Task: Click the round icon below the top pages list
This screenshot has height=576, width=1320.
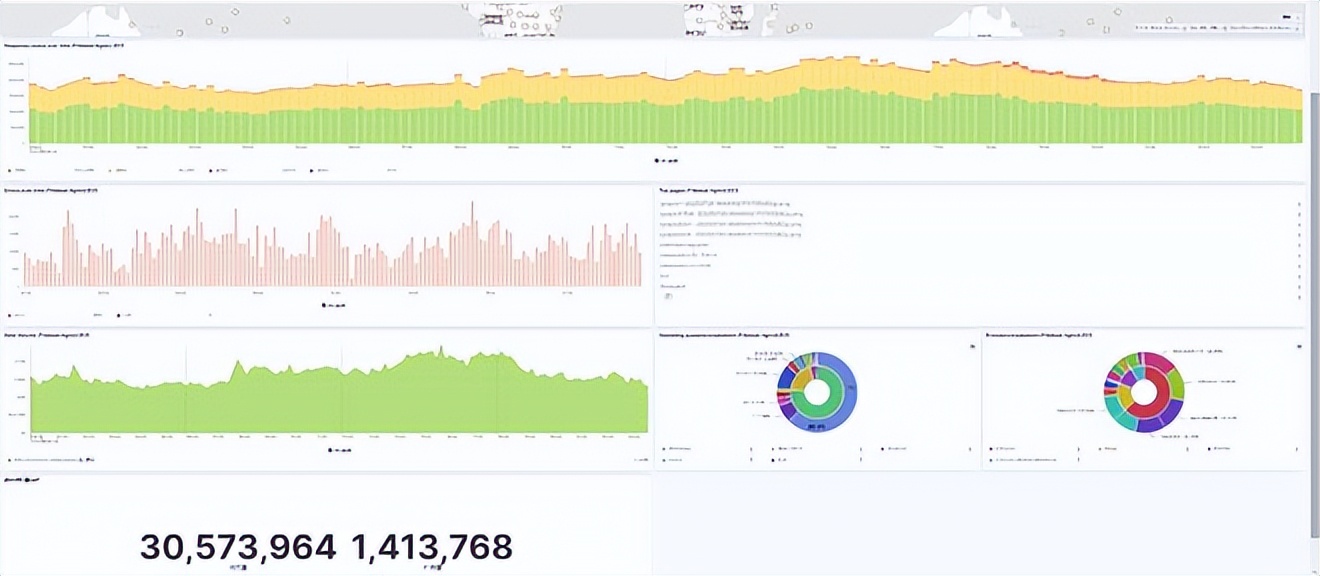Action: click(669, 296)
